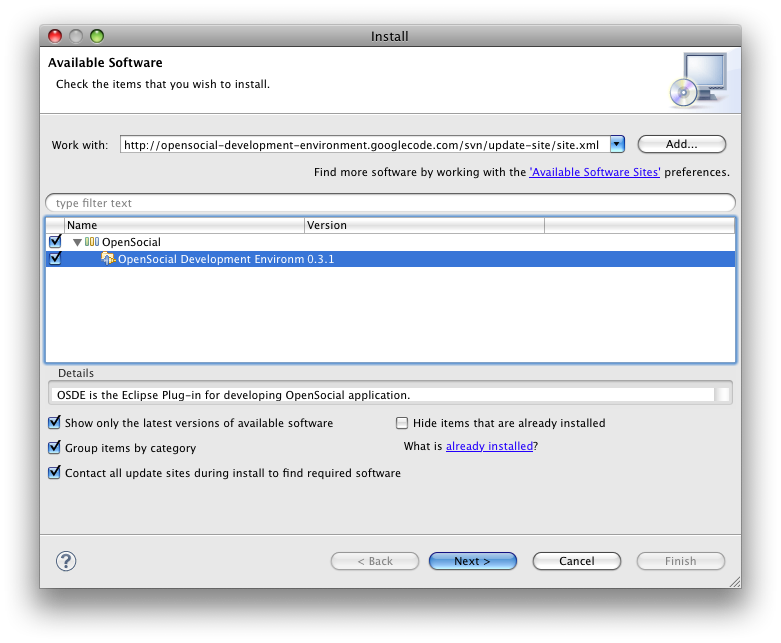Click the OpenSocial Development Environment feature icon
This screenshot has height=643, width=781.
coord(108,258)
